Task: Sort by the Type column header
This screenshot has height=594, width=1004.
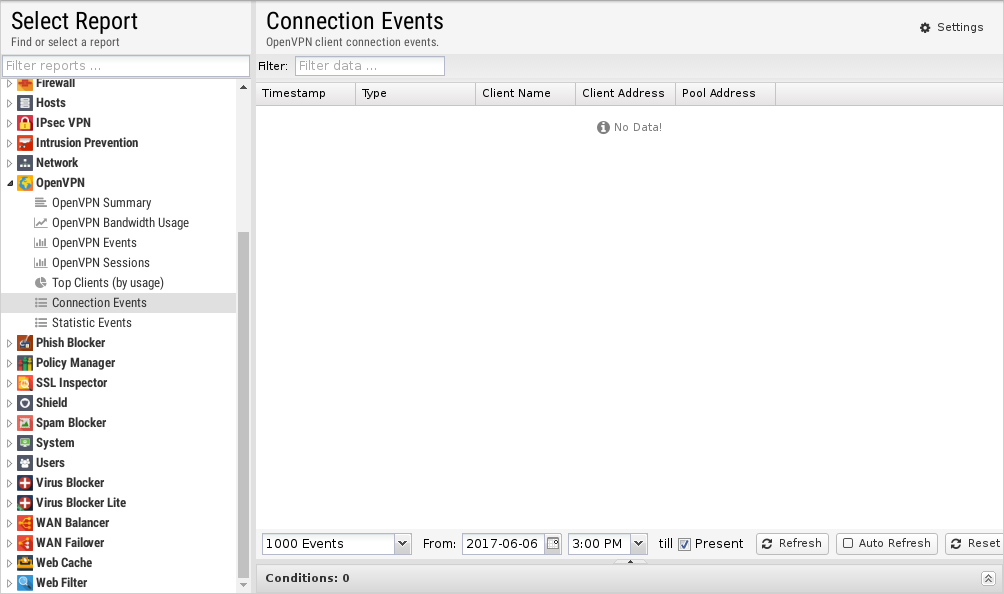Action: pos(415,93)
